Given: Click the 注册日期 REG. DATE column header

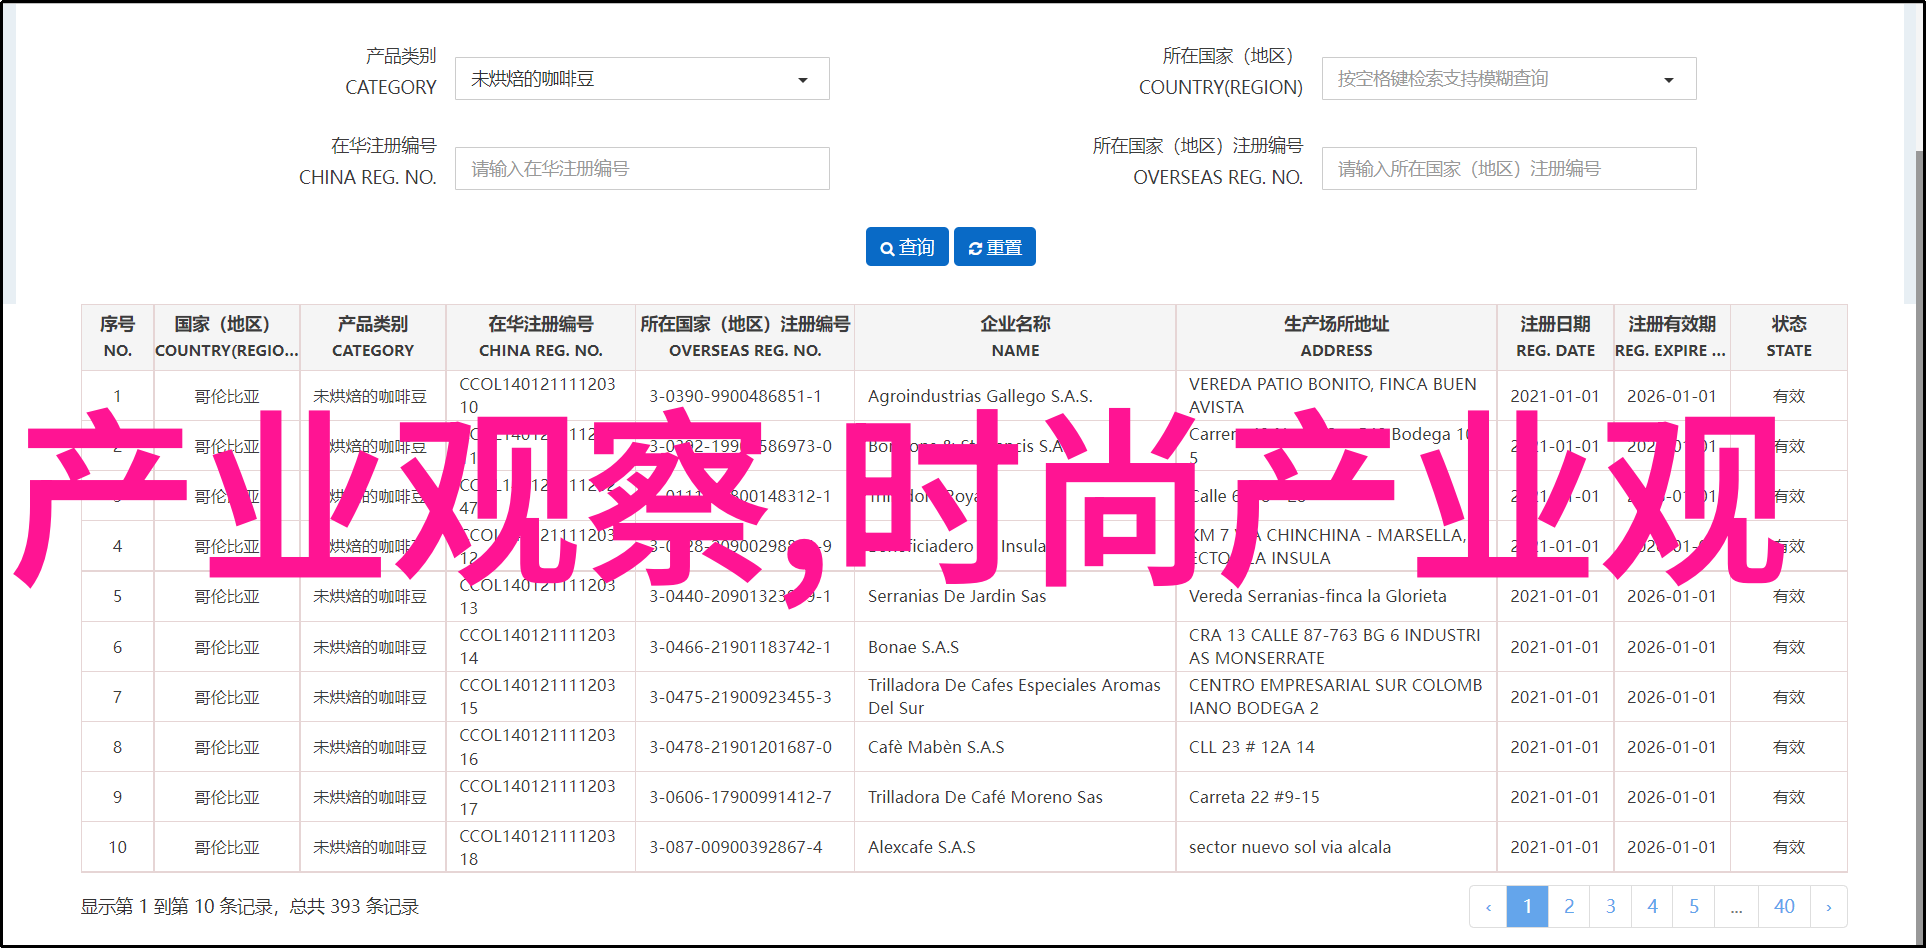Looking at the screenshot, I should coord(1555,337).
